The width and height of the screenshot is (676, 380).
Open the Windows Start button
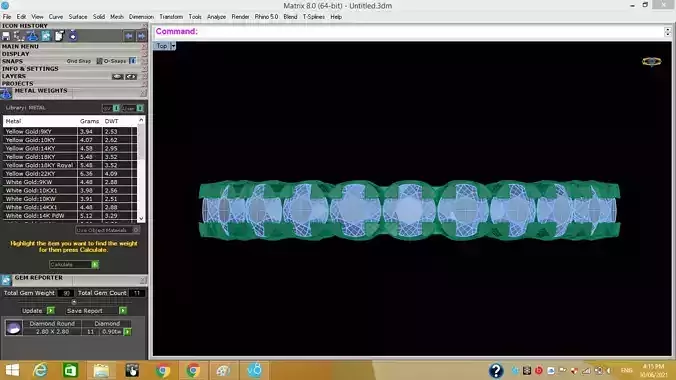12,371
